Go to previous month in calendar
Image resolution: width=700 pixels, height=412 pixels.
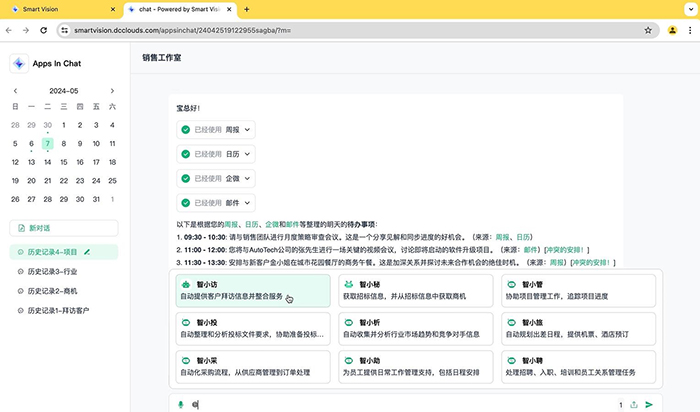tap(15, 90)
